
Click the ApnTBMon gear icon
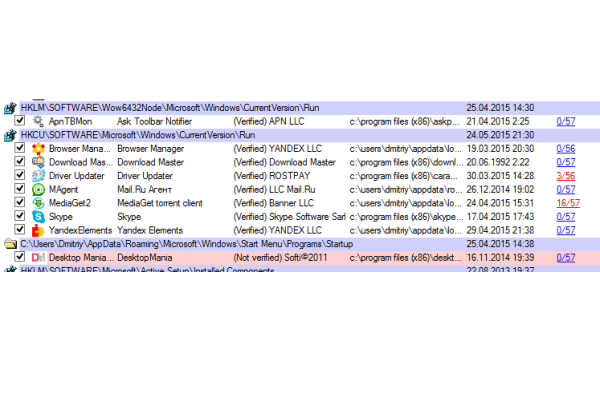[38, 121]
